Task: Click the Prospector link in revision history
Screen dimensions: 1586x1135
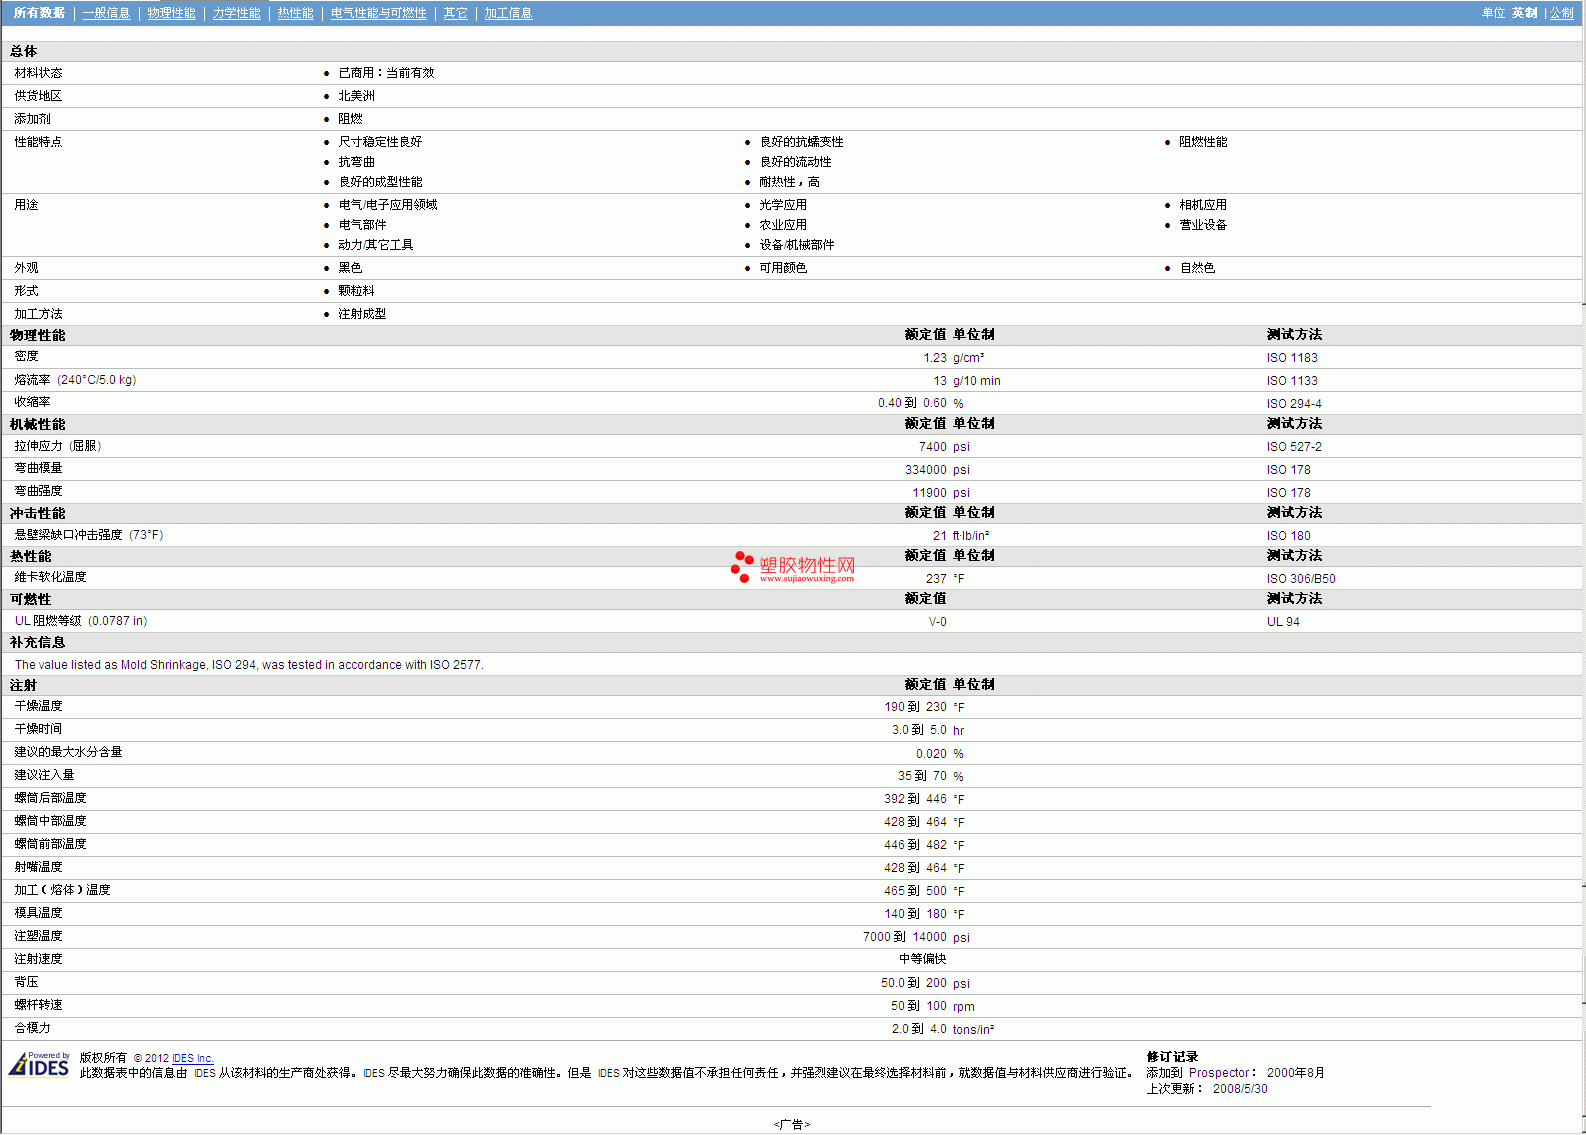Action: coord(1219,1073)
